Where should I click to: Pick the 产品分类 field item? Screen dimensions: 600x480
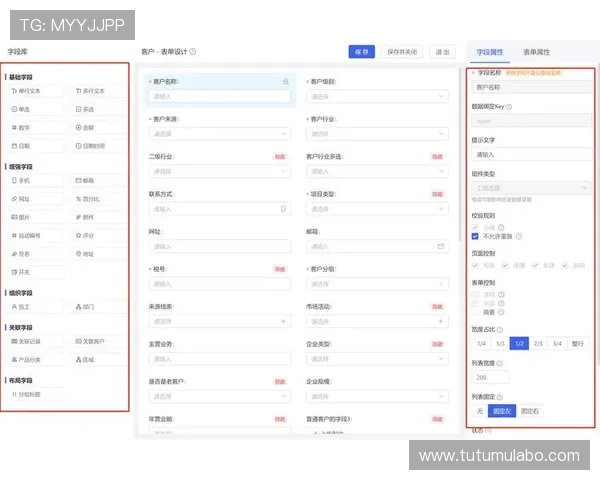click(36, 360)
